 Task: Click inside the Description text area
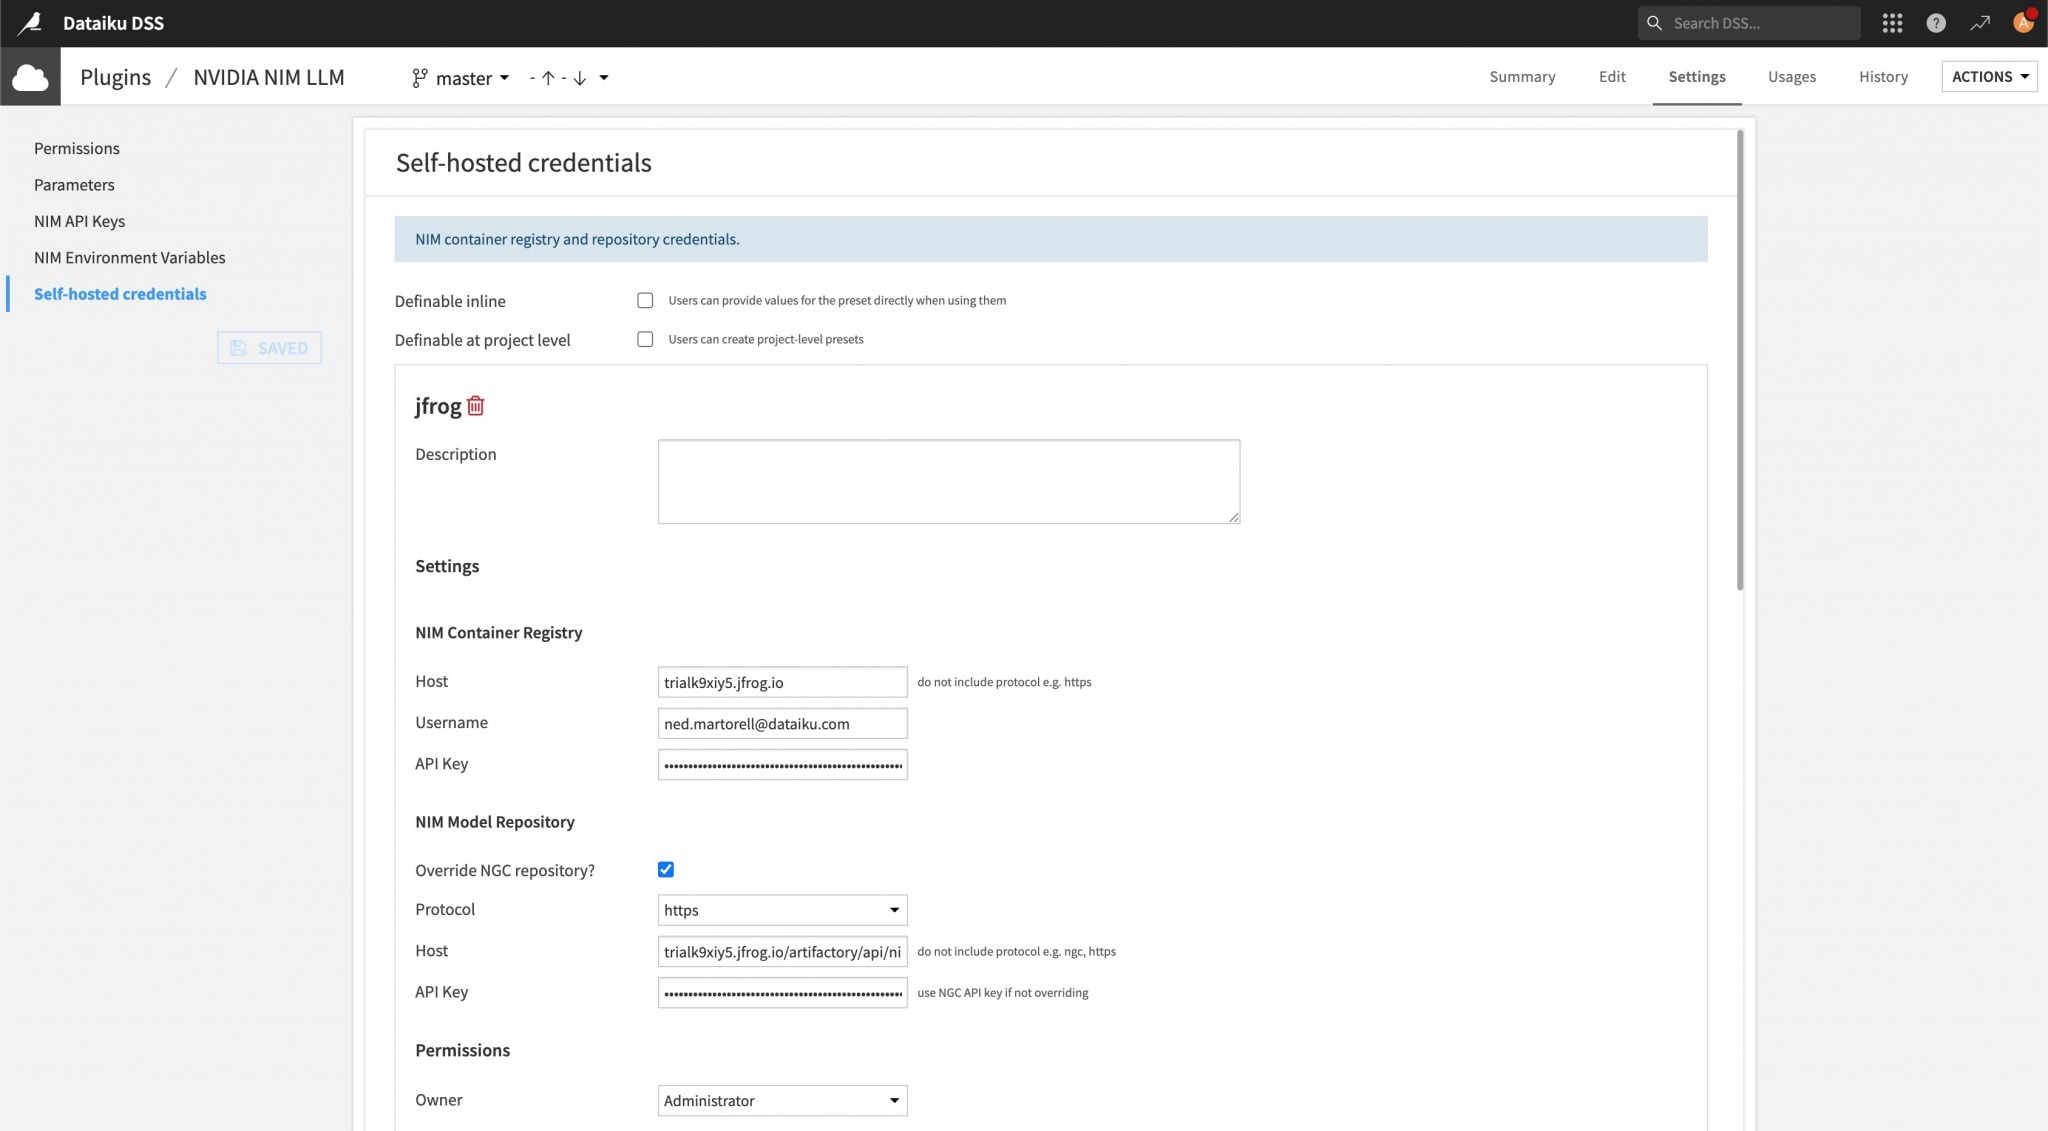948,481
